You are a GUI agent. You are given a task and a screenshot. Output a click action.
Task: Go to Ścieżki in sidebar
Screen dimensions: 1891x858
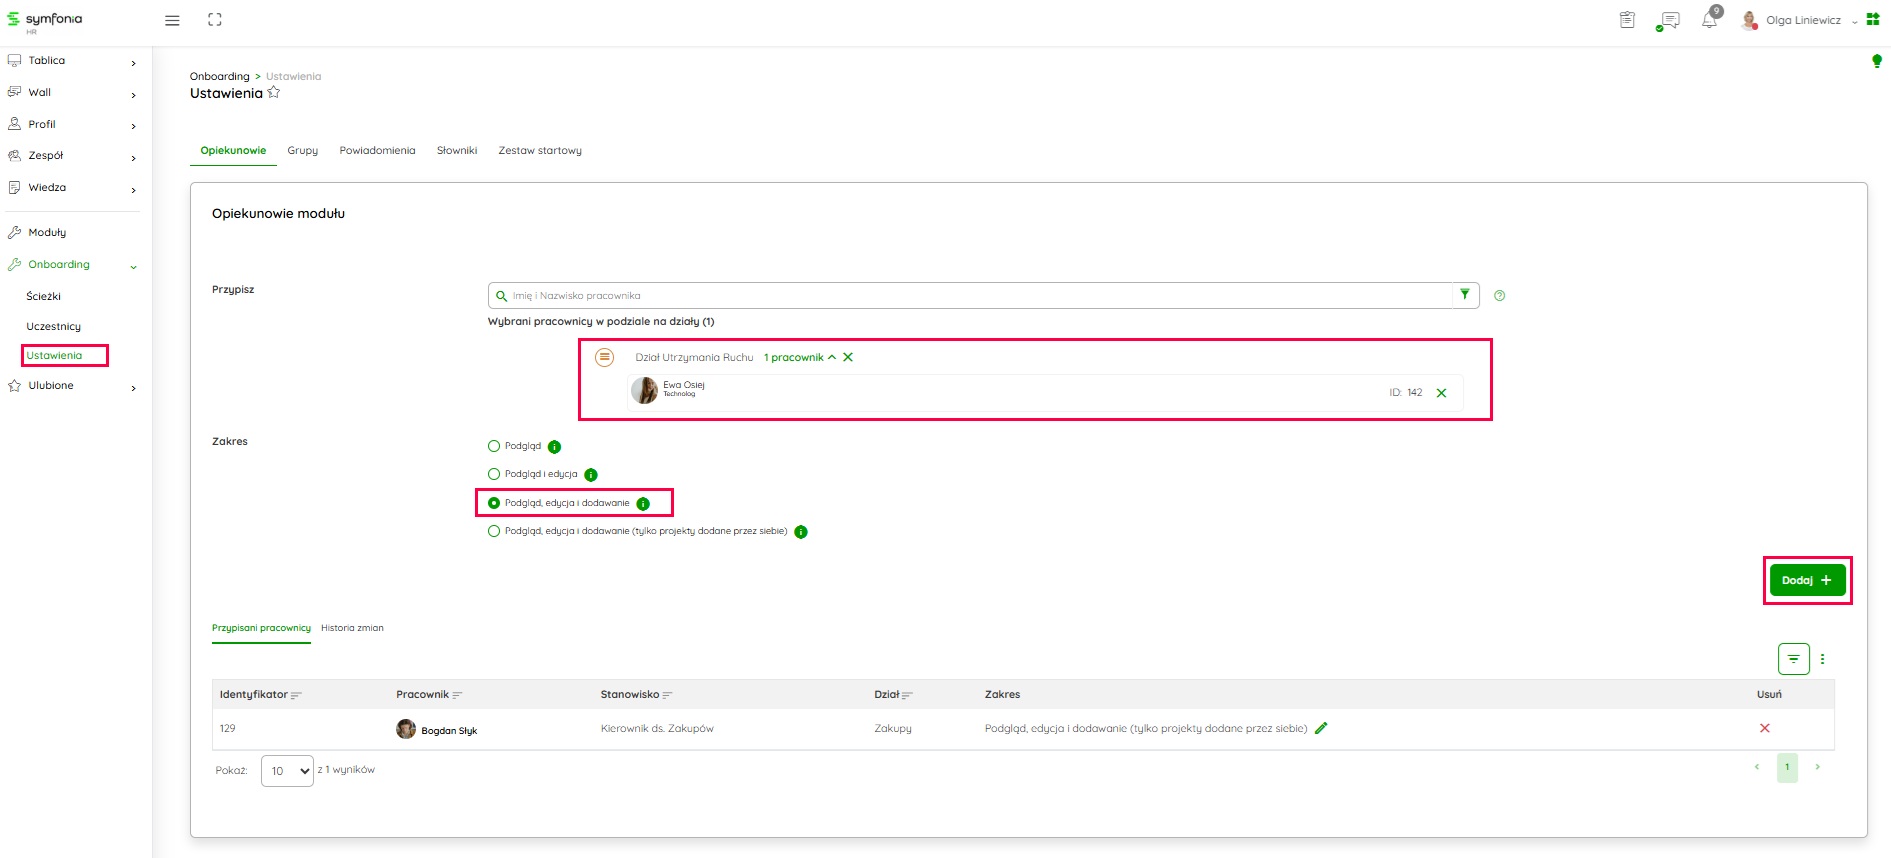point(44,296)
